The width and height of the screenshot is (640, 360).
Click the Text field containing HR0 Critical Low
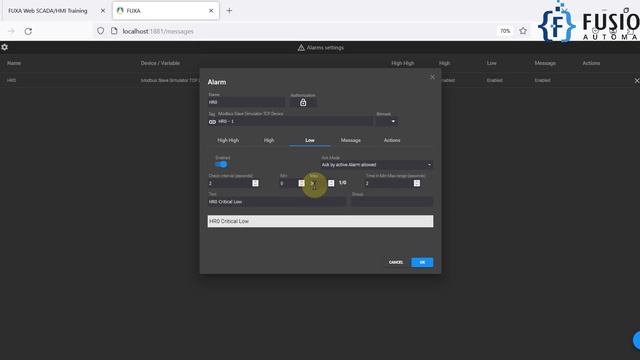[277, 202]
